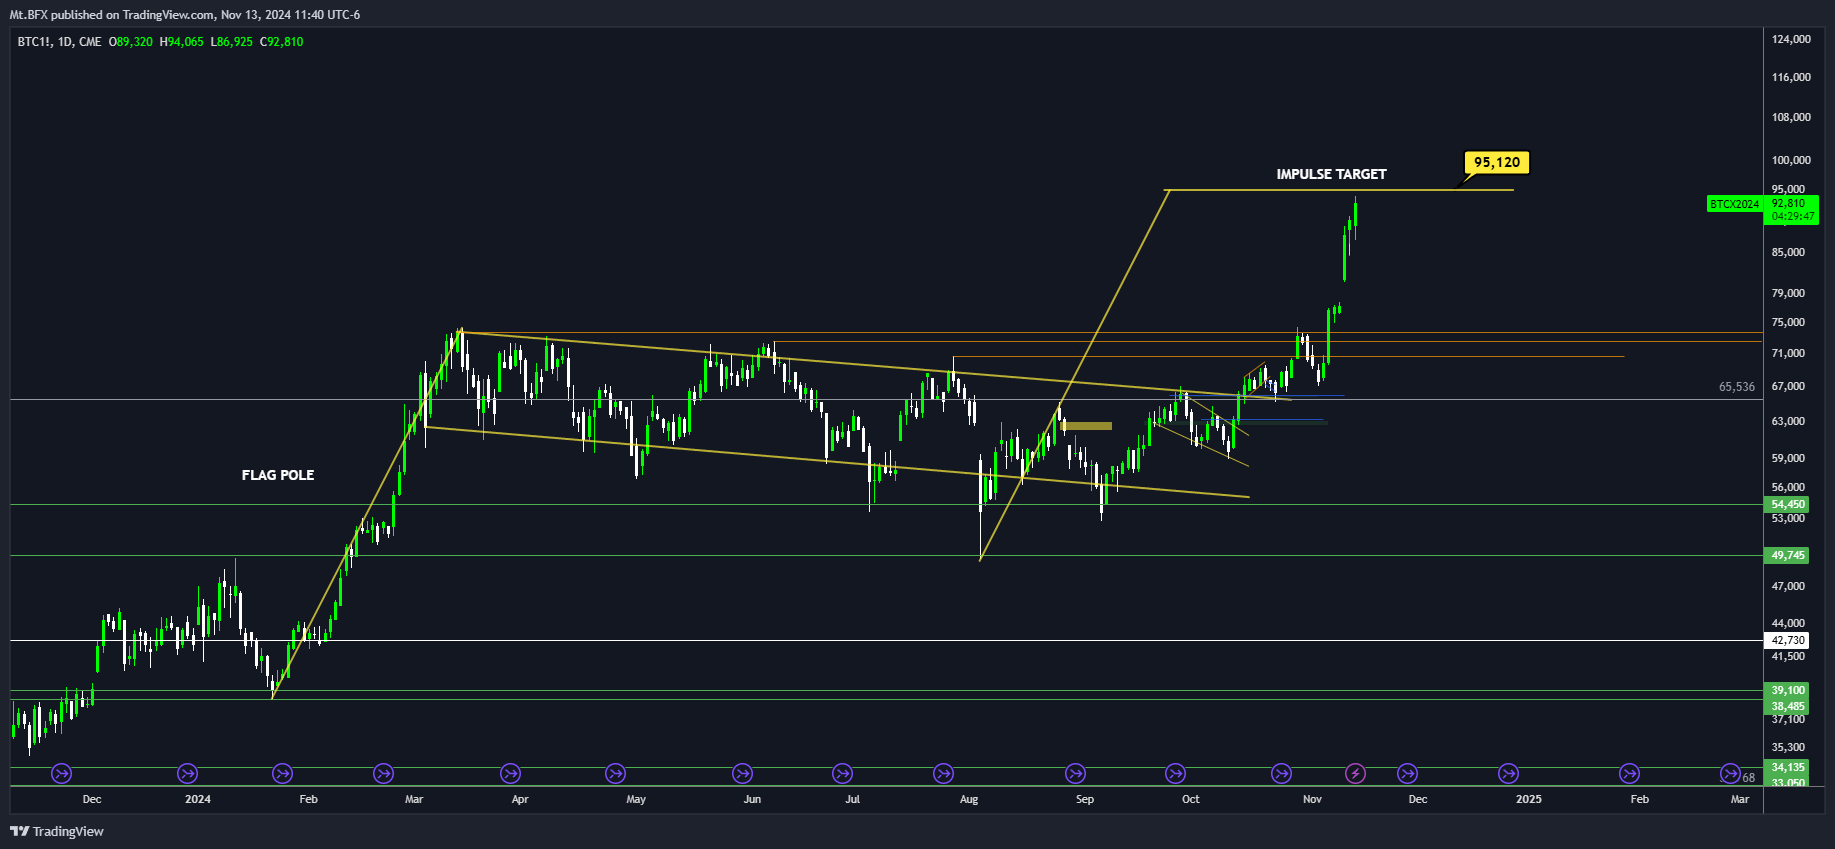Image resolution: width=1835 pixels, height=849 pixels.
Task: Click the grey 65,536 level label
Action: pos(1737,387)
